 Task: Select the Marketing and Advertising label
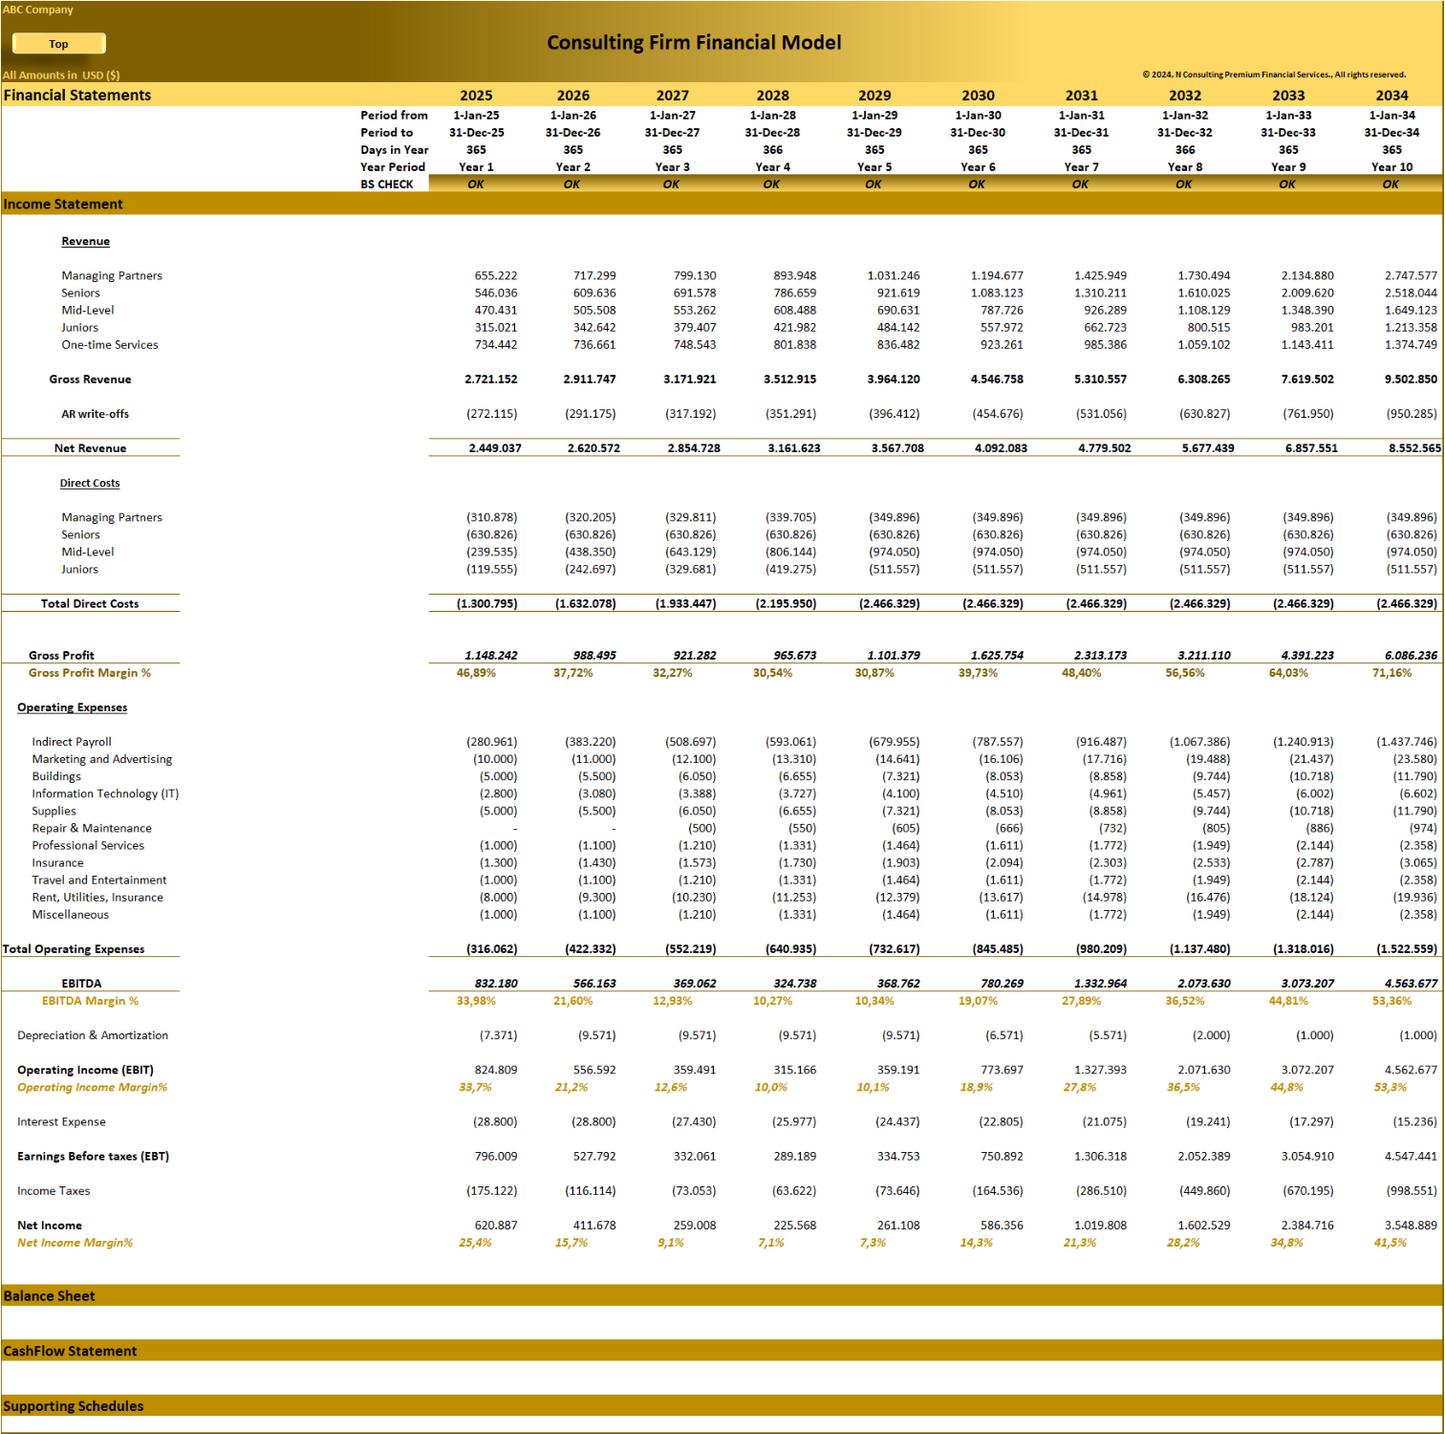[x=102, y=760]
